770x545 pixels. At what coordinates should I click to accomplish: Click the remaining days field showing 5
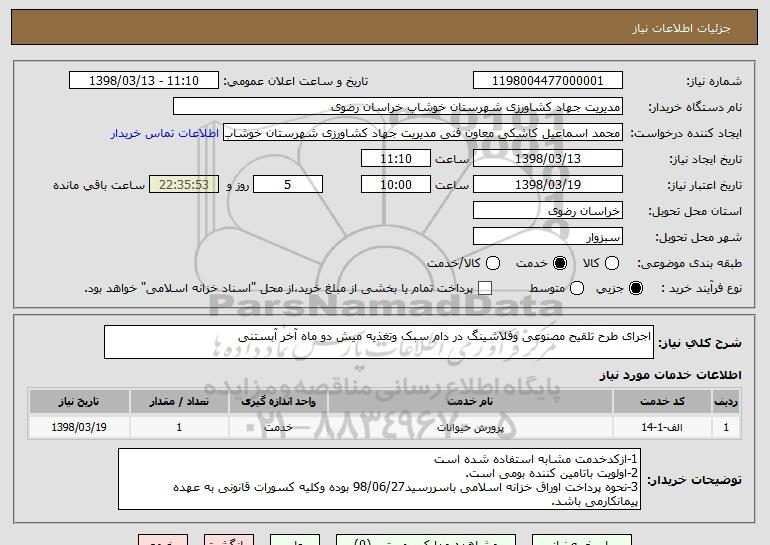[x=288, y=185]
